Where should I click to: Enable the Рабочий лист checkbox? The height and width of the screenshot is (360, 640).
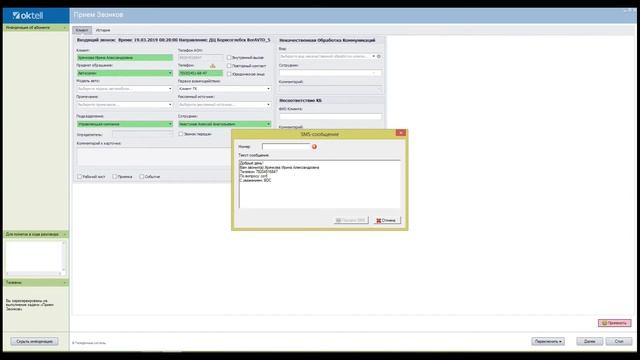pos(80,177)
